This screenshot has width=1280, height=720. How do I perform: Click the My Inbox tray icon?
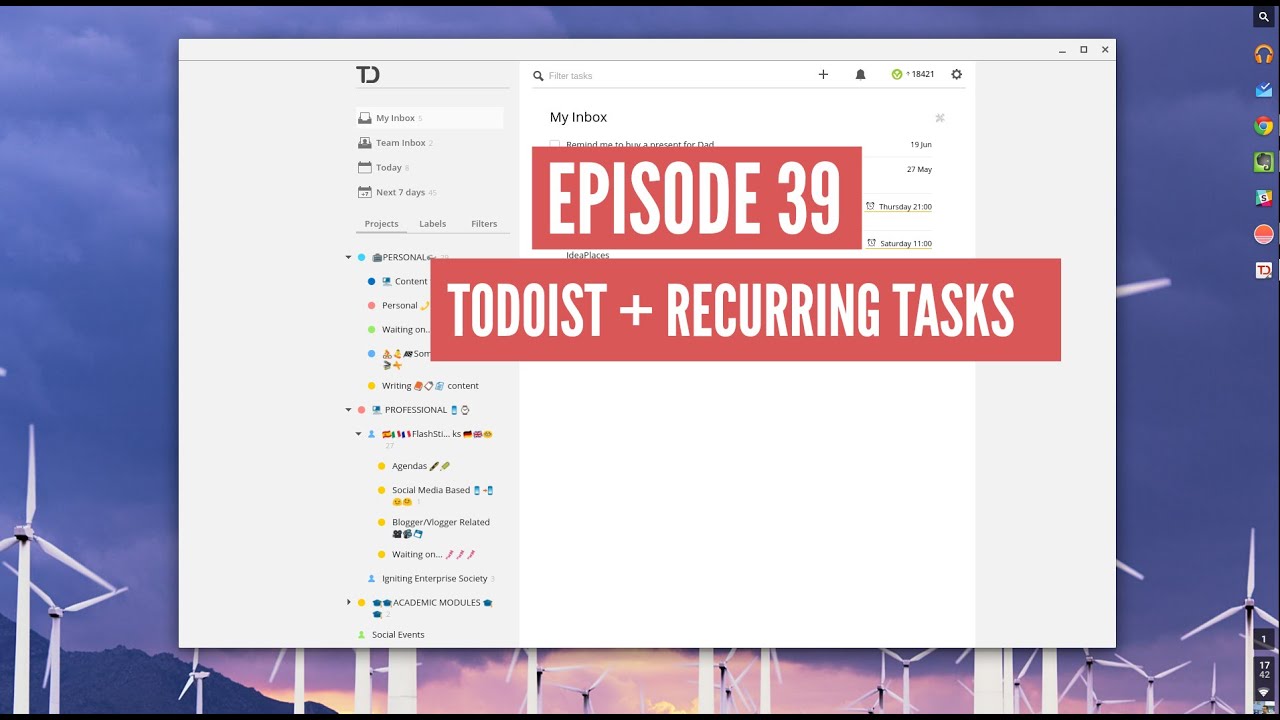tap(365, 118)
